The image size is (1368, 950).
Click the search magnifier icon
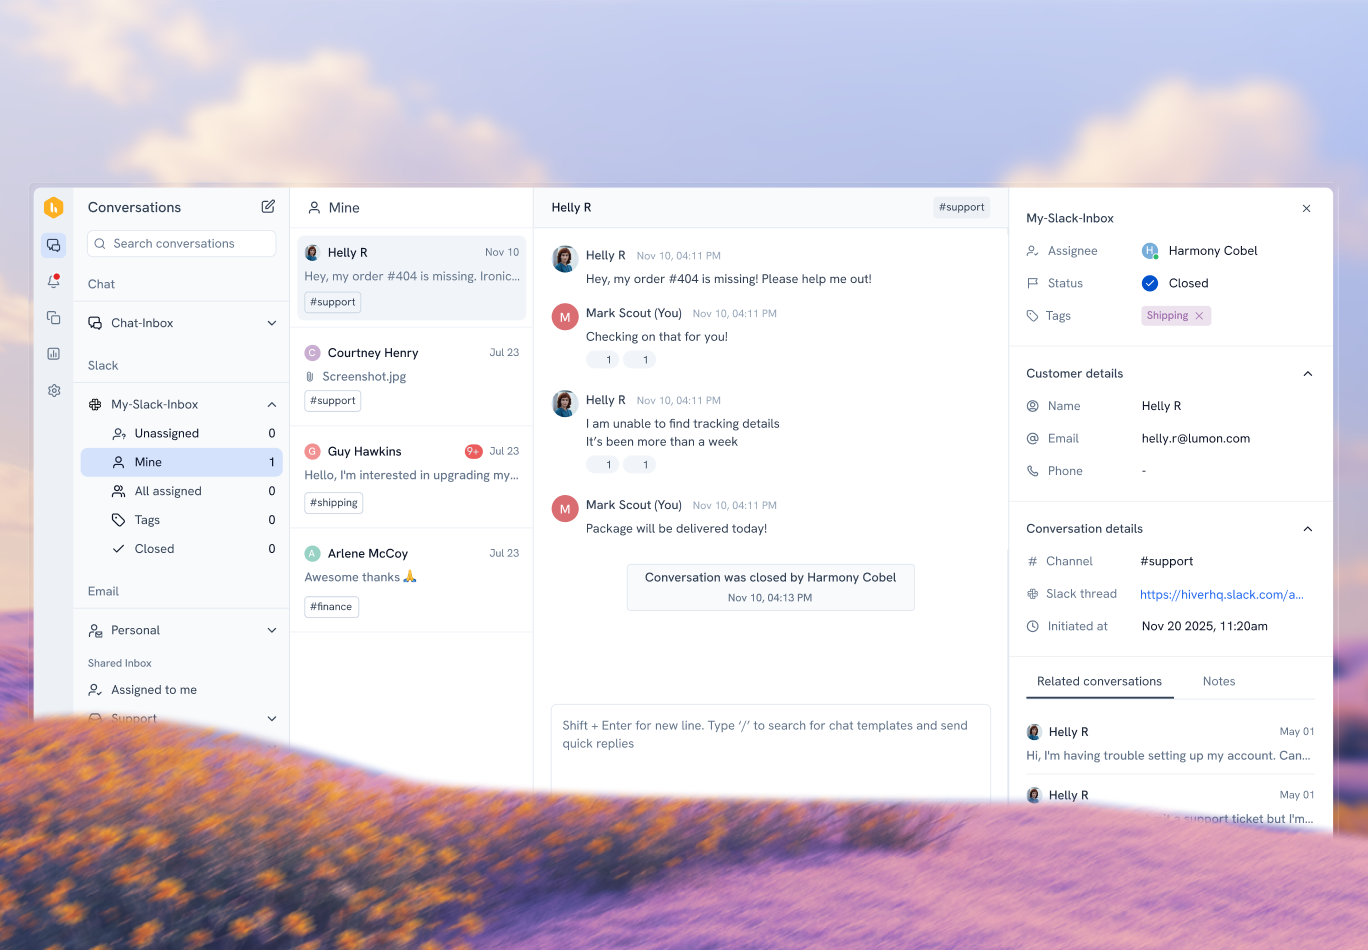tap(100, 243)
